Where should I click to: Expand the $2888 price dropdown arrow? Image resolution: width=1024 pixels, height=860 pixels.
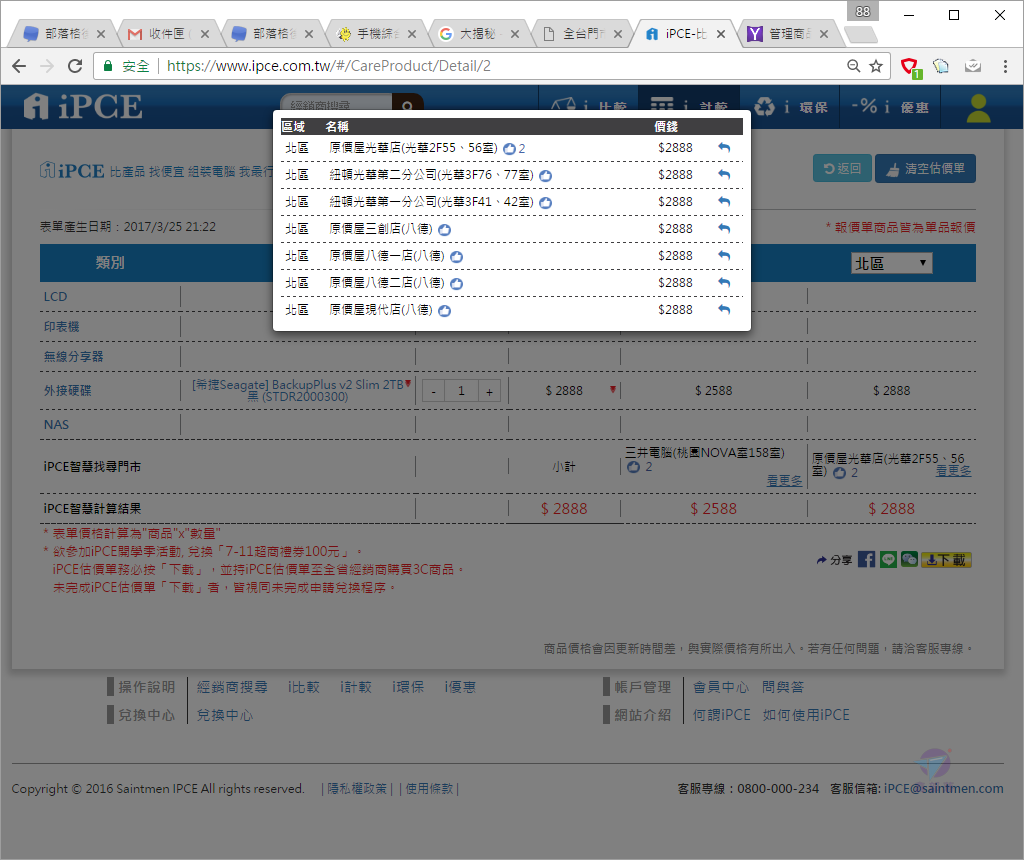[613, 389]
